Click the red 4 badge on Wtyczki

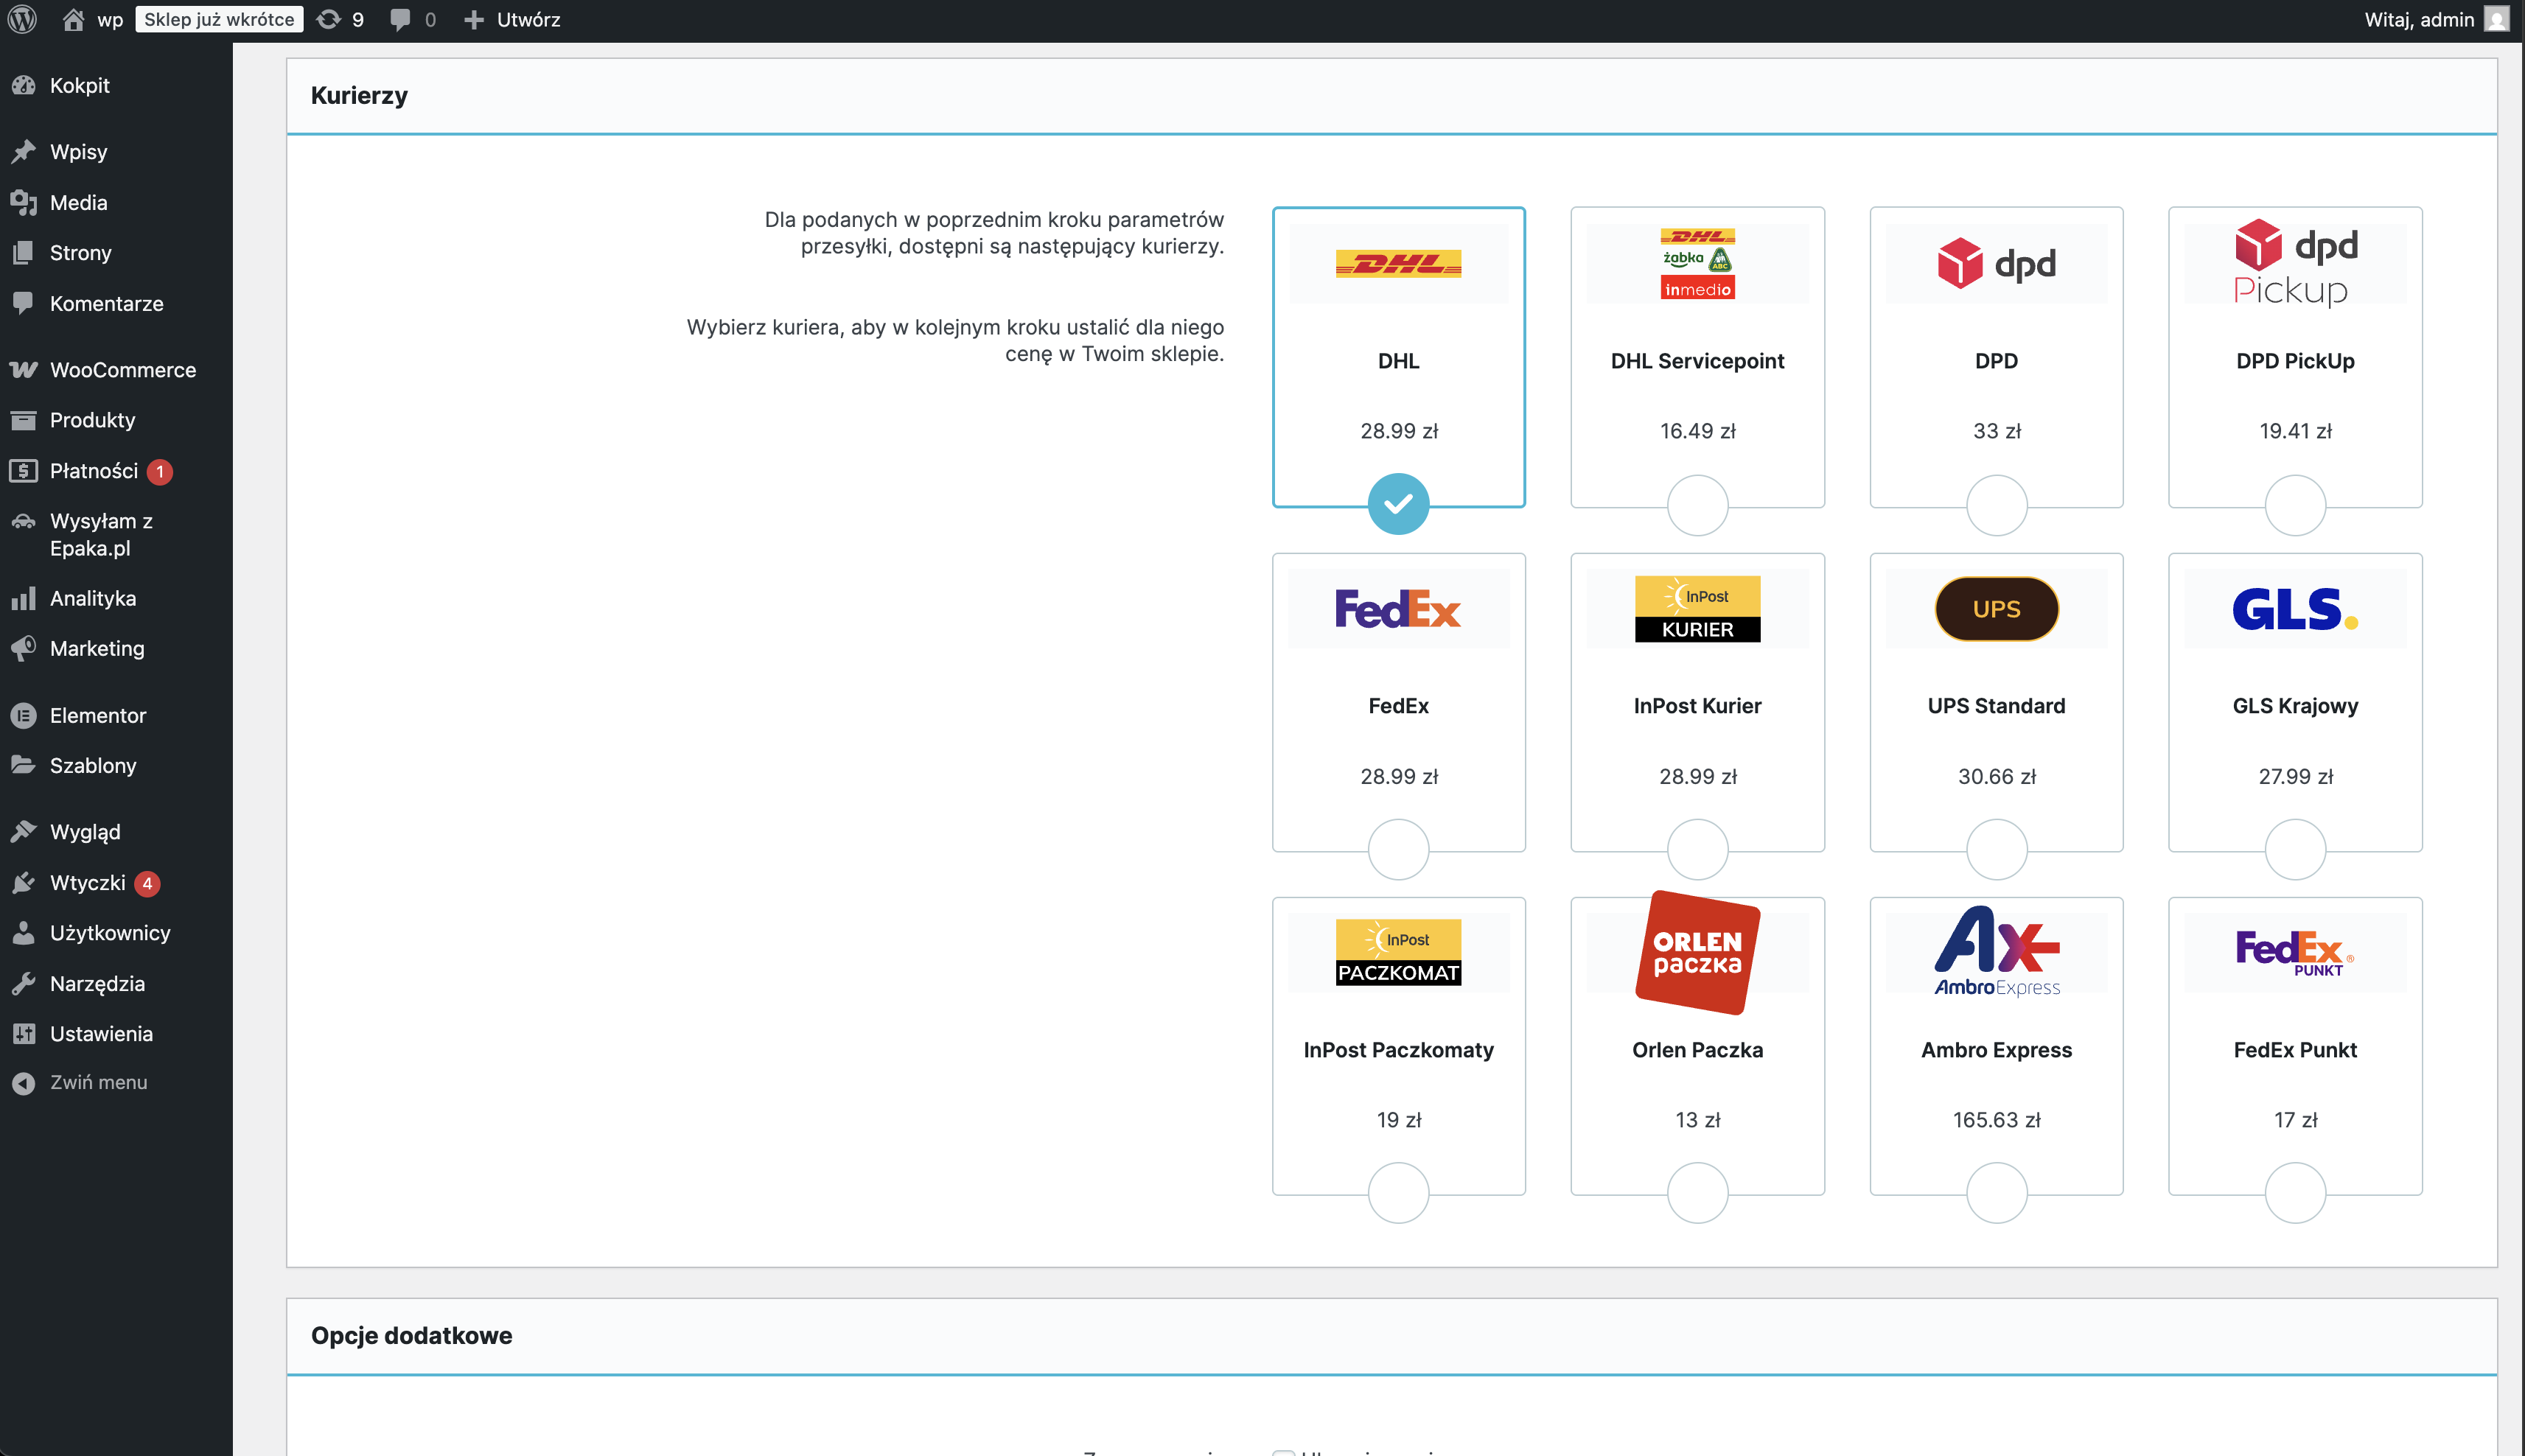(147, 883)
